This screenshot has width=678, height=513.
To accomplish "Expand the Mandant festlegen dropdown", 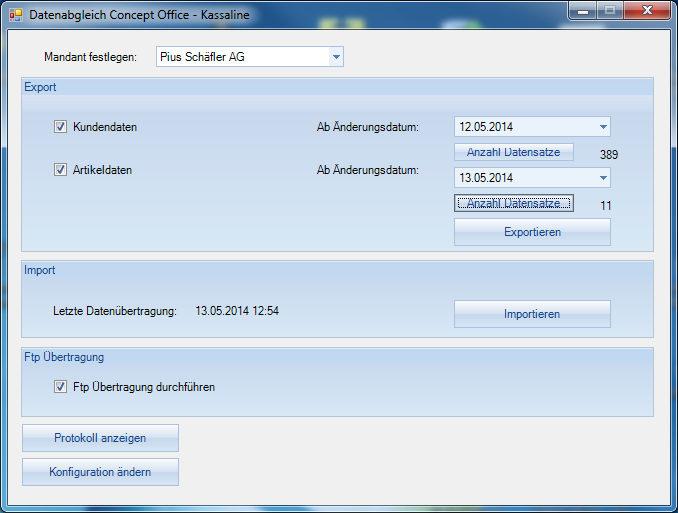I will click(x=336, y=57).
